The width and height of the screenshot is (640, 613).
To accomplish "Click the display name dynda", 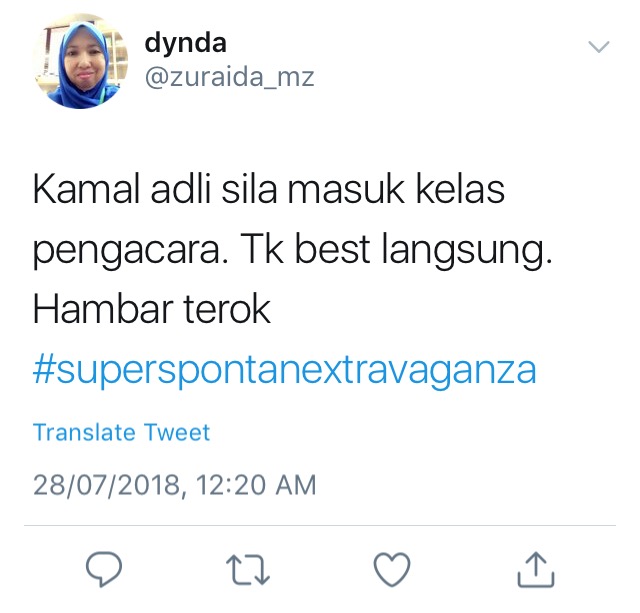I will (x=185, y=43).
